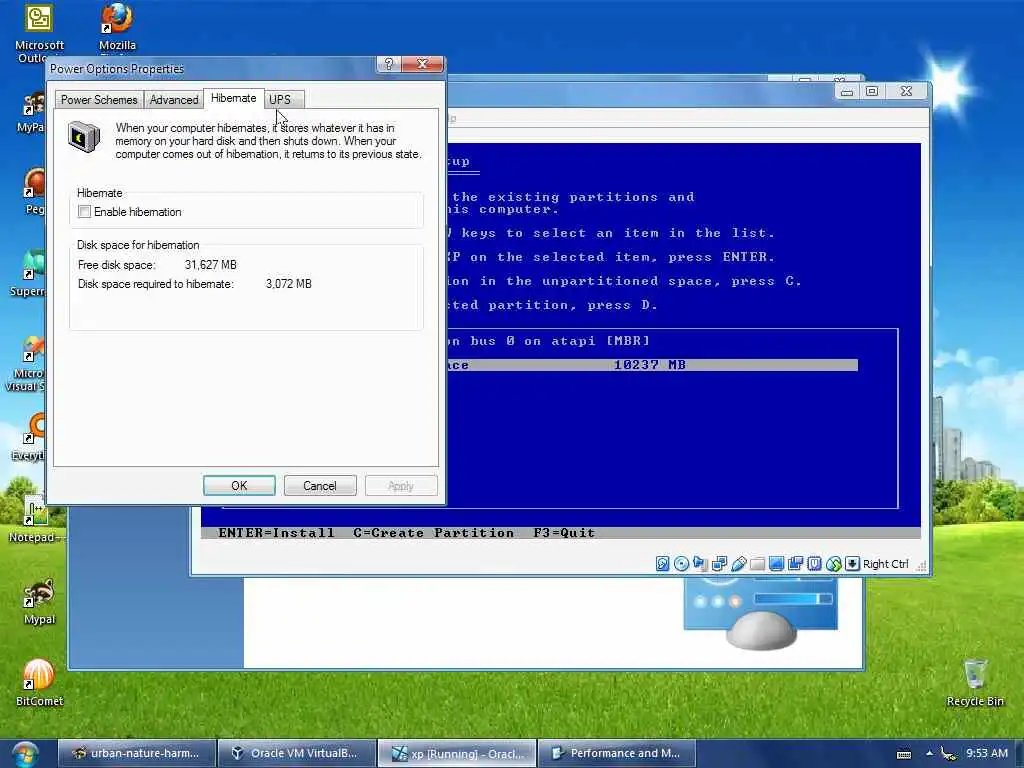1024x768 pixels.
Task: Switch to urban-nature-harm taskbar item
Action: coord(136,753)
